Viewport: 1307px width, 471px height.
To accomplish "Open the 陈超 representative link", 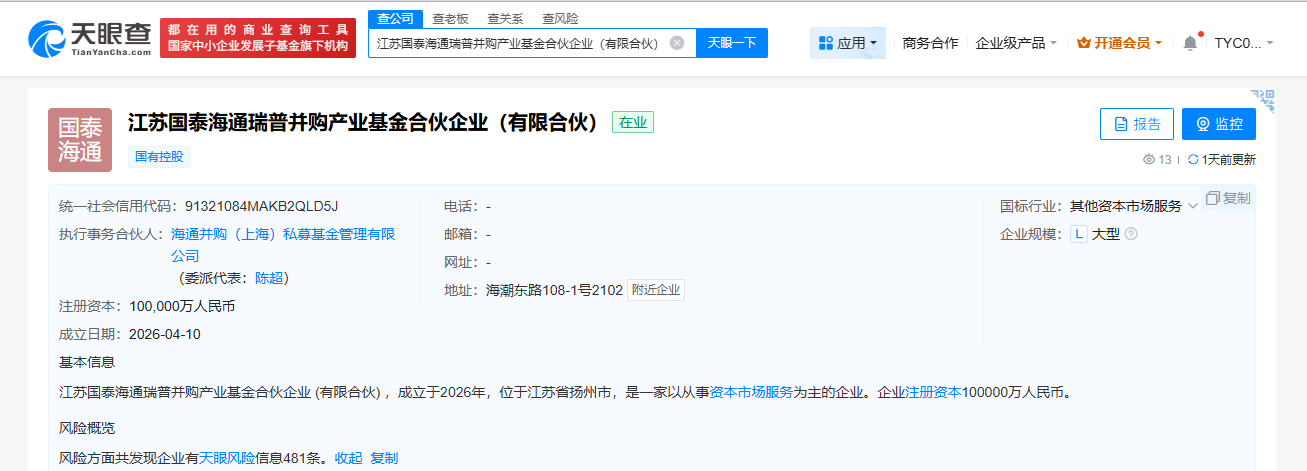I will tap(269, 278).
